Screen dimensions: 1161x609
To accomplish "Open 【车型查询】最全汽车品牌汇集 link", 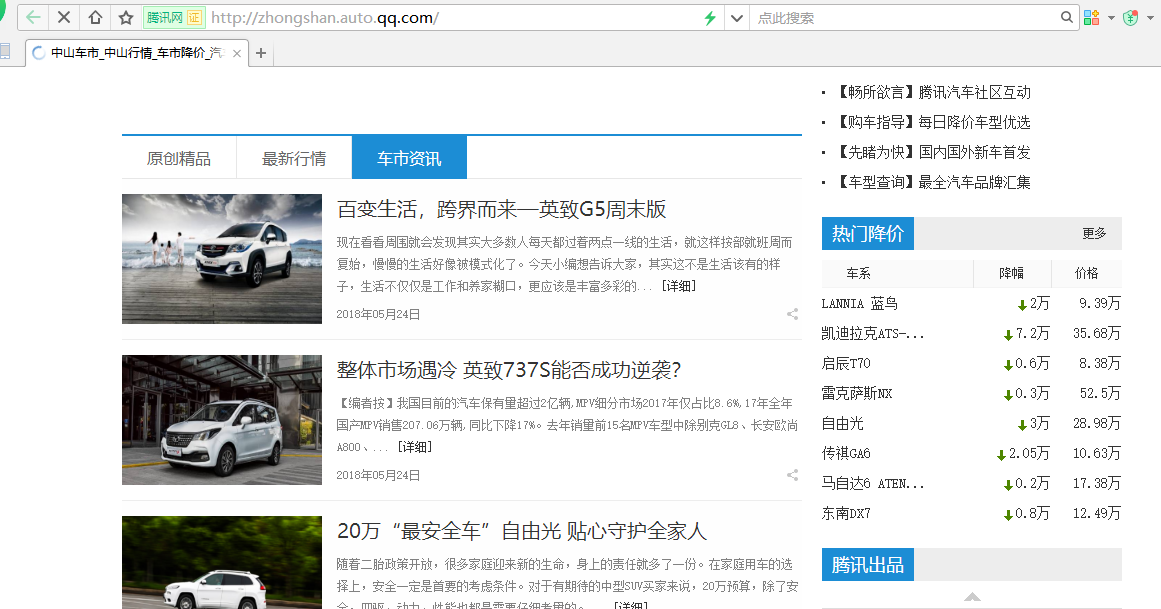I will (x=932, y=182).
